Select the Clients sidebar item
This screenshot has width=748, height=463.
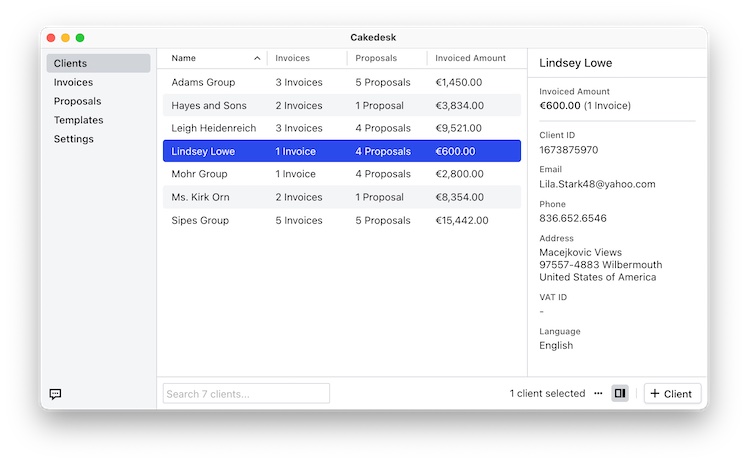(70, 64)
